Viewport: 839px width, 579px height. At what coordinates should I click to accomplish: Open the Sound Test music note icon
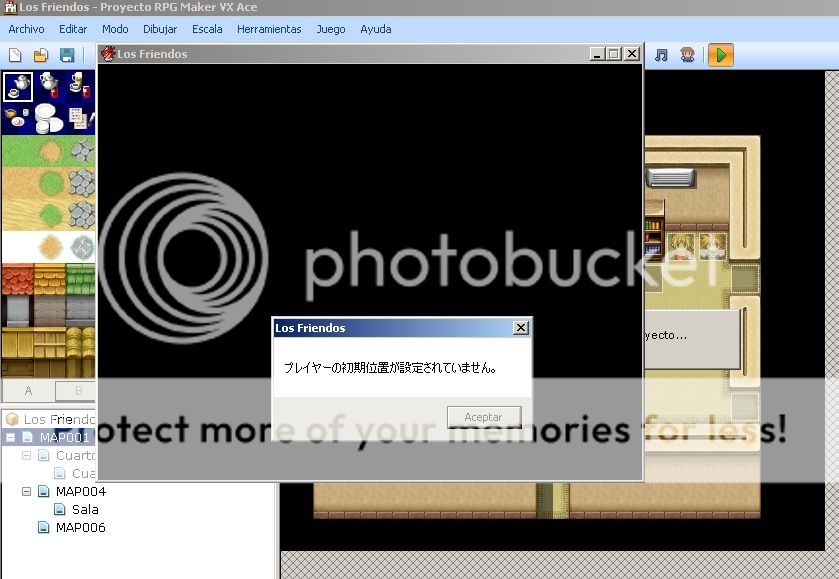coord(661,55)
